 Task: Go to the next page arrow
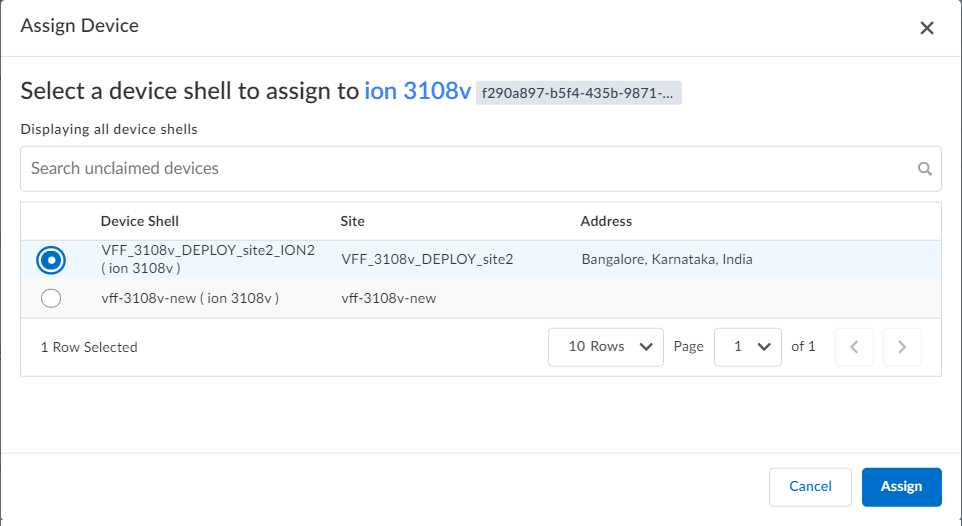(902, 347)
